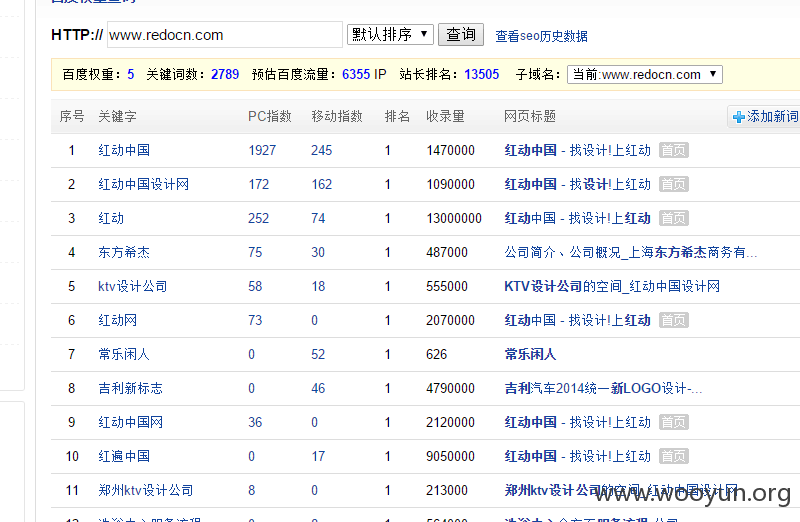
Task: Open keyword 郑州ktv设计公司
Action: [146, 490]
